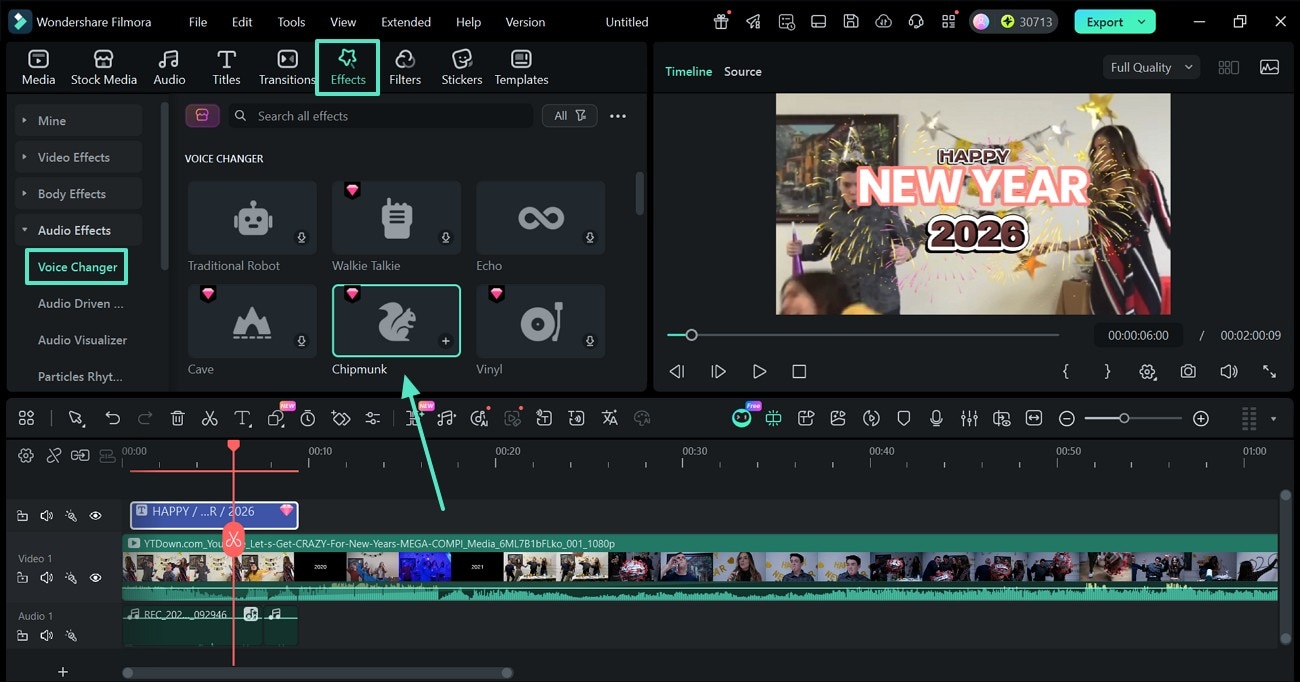1300x682 pixels.
Task: Open the three-dot more options menu
Action: (618, 116)
